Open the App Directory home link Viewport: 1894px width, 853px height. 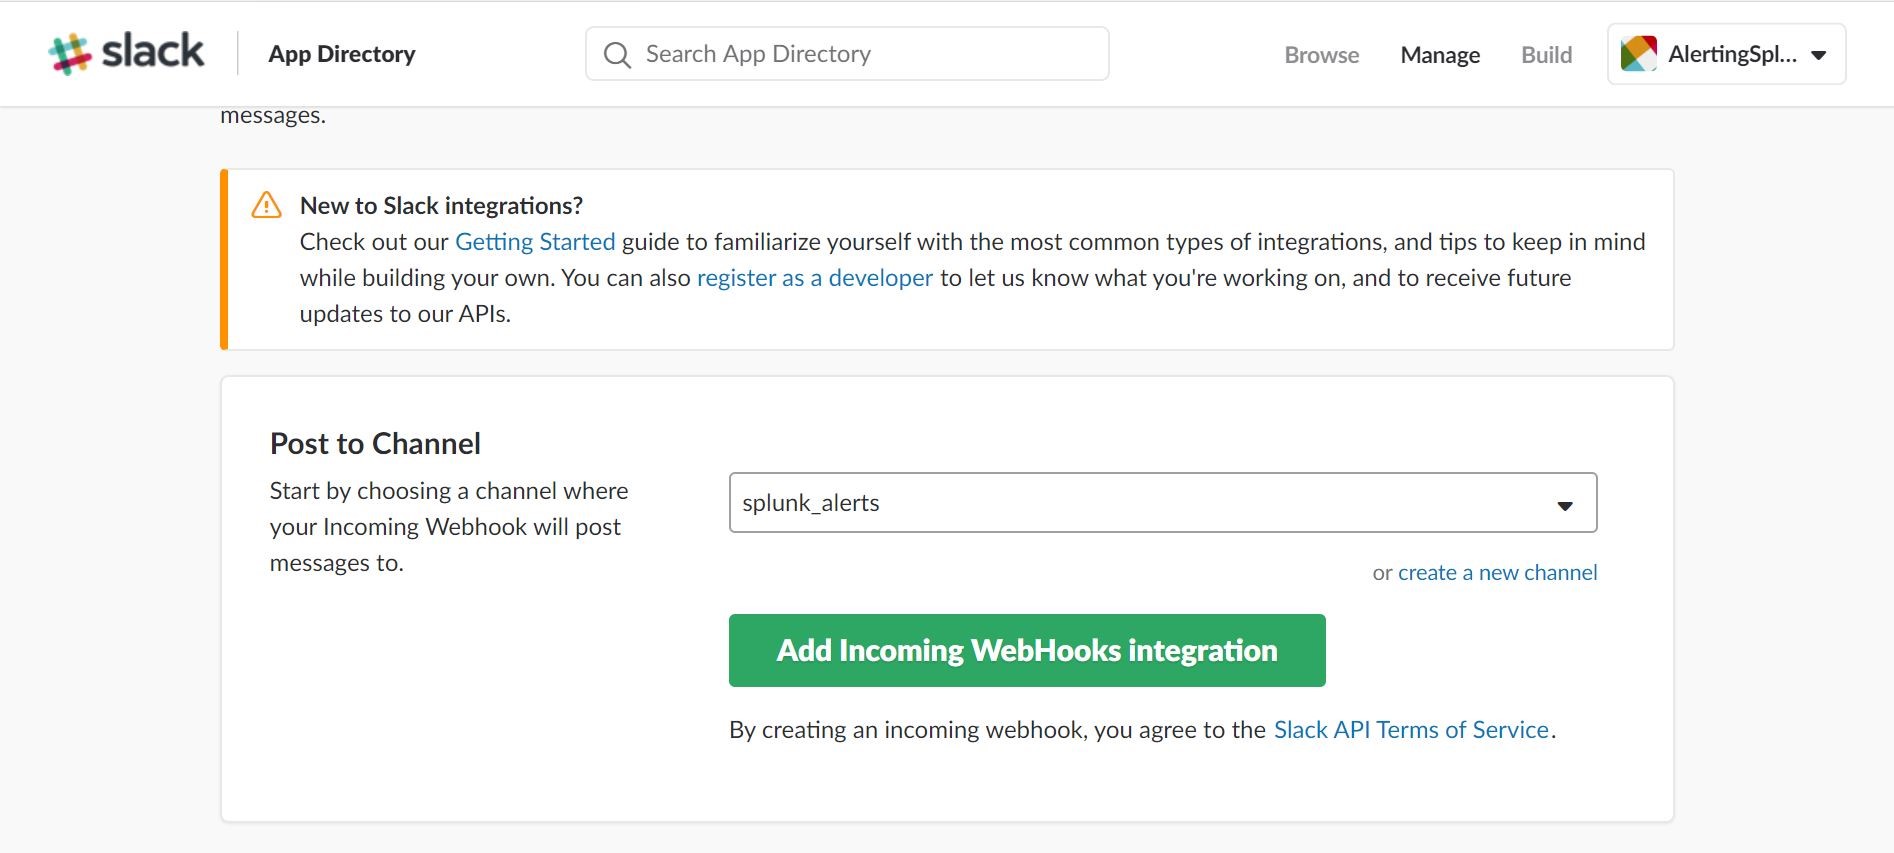[342, 54]
